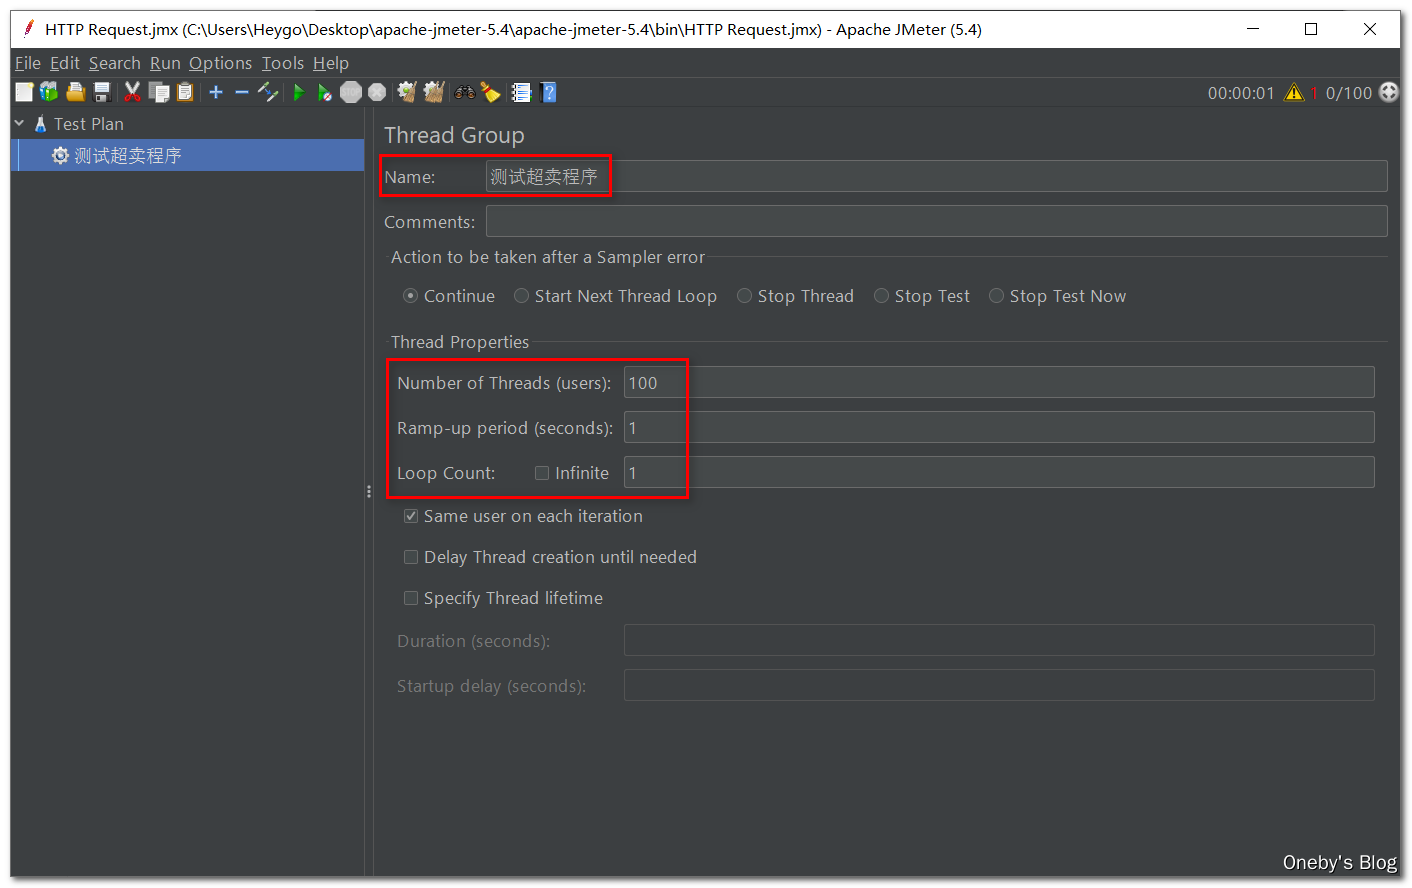
Task: Click the Ramp-up period field
Action: point(999,427)
